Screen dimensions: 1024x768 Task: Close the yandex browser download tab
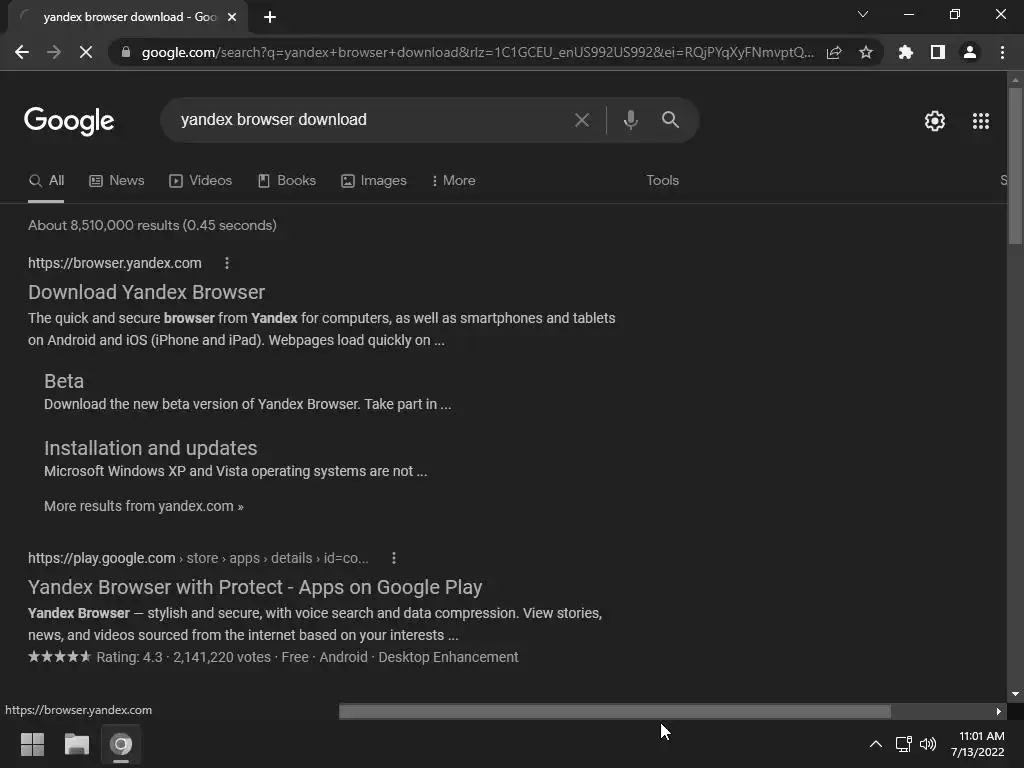pos(232,17)
